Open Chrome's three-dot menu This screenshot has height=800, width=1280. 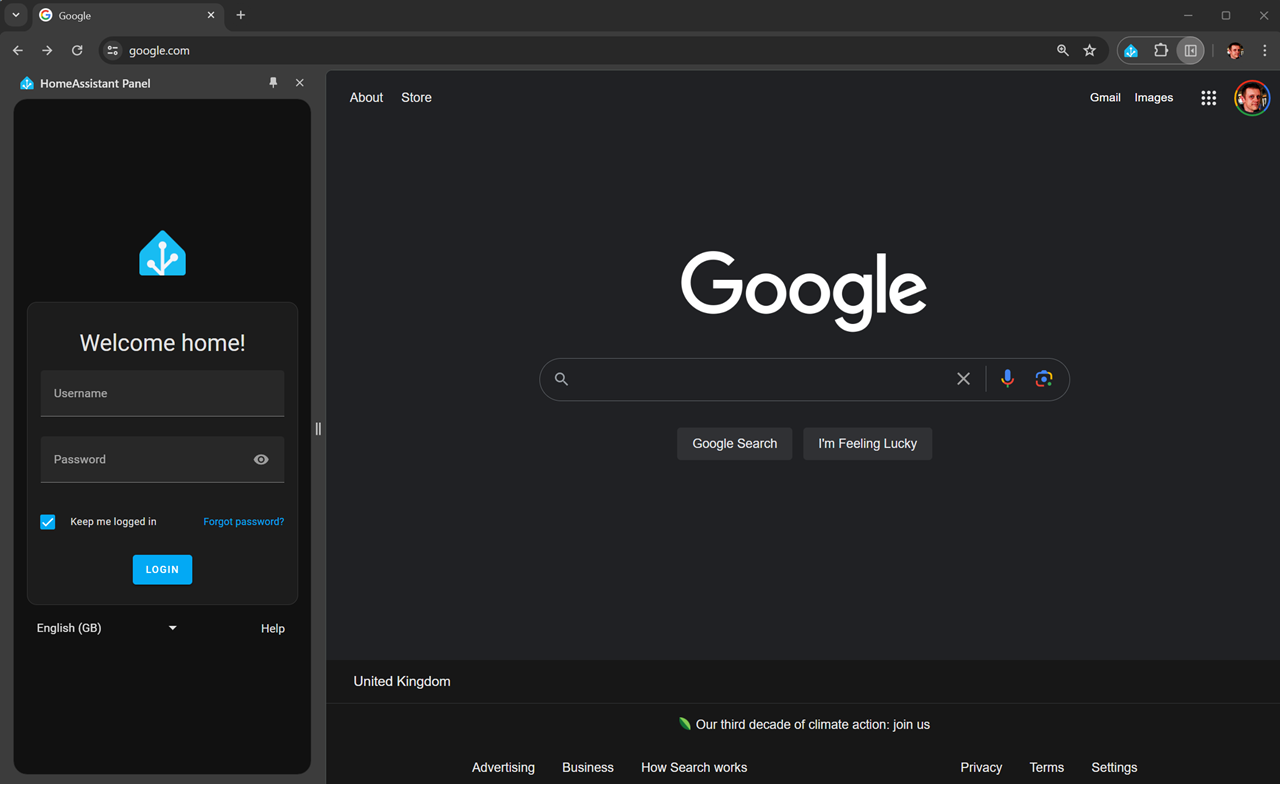coord(1265,50)
